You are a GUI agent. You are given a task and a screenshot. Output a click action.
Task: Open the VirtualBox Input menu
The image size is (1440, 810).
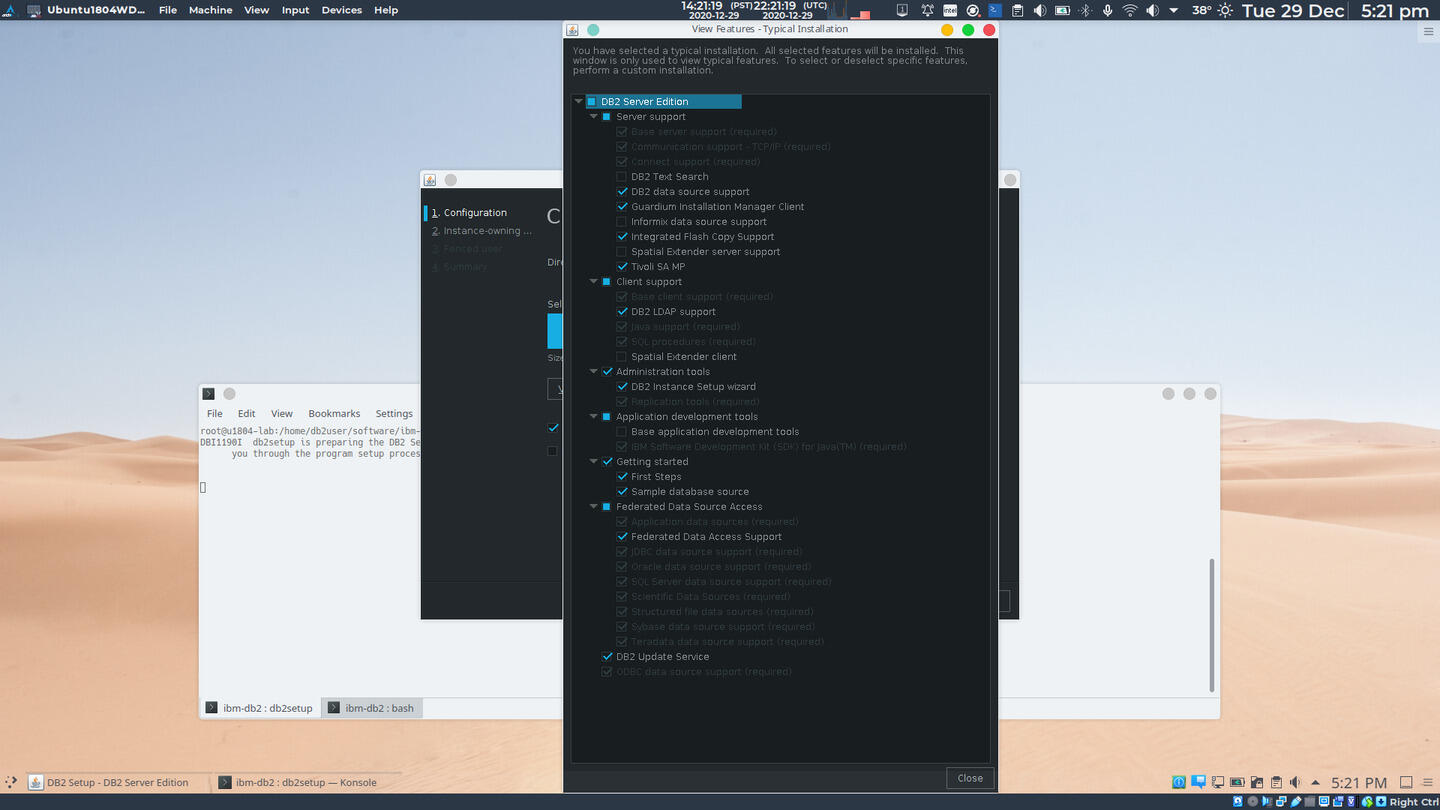(295, 10)
